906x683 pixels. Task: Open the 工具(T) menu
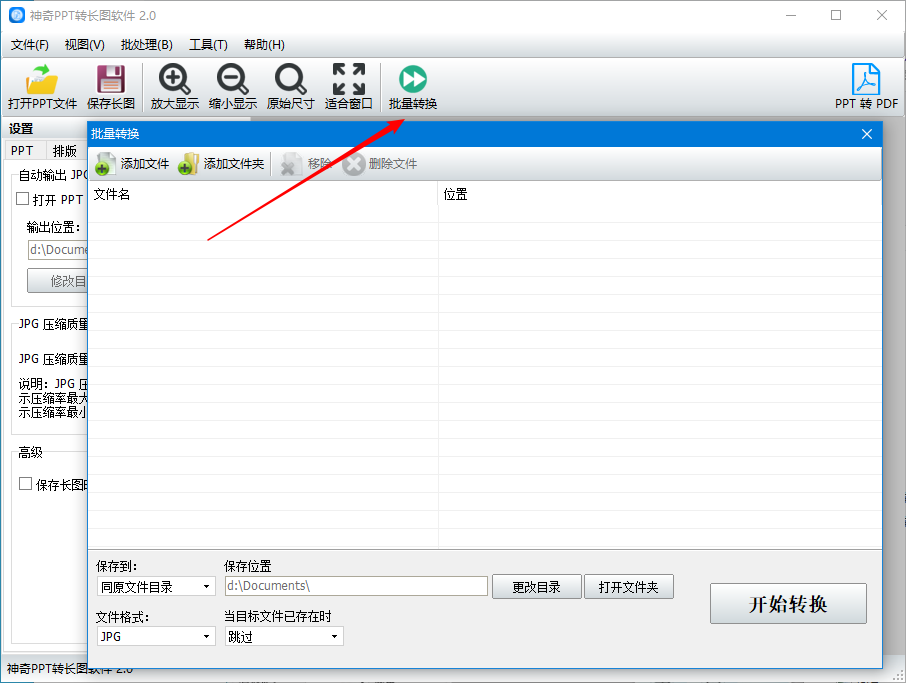[x=208, y=44]
